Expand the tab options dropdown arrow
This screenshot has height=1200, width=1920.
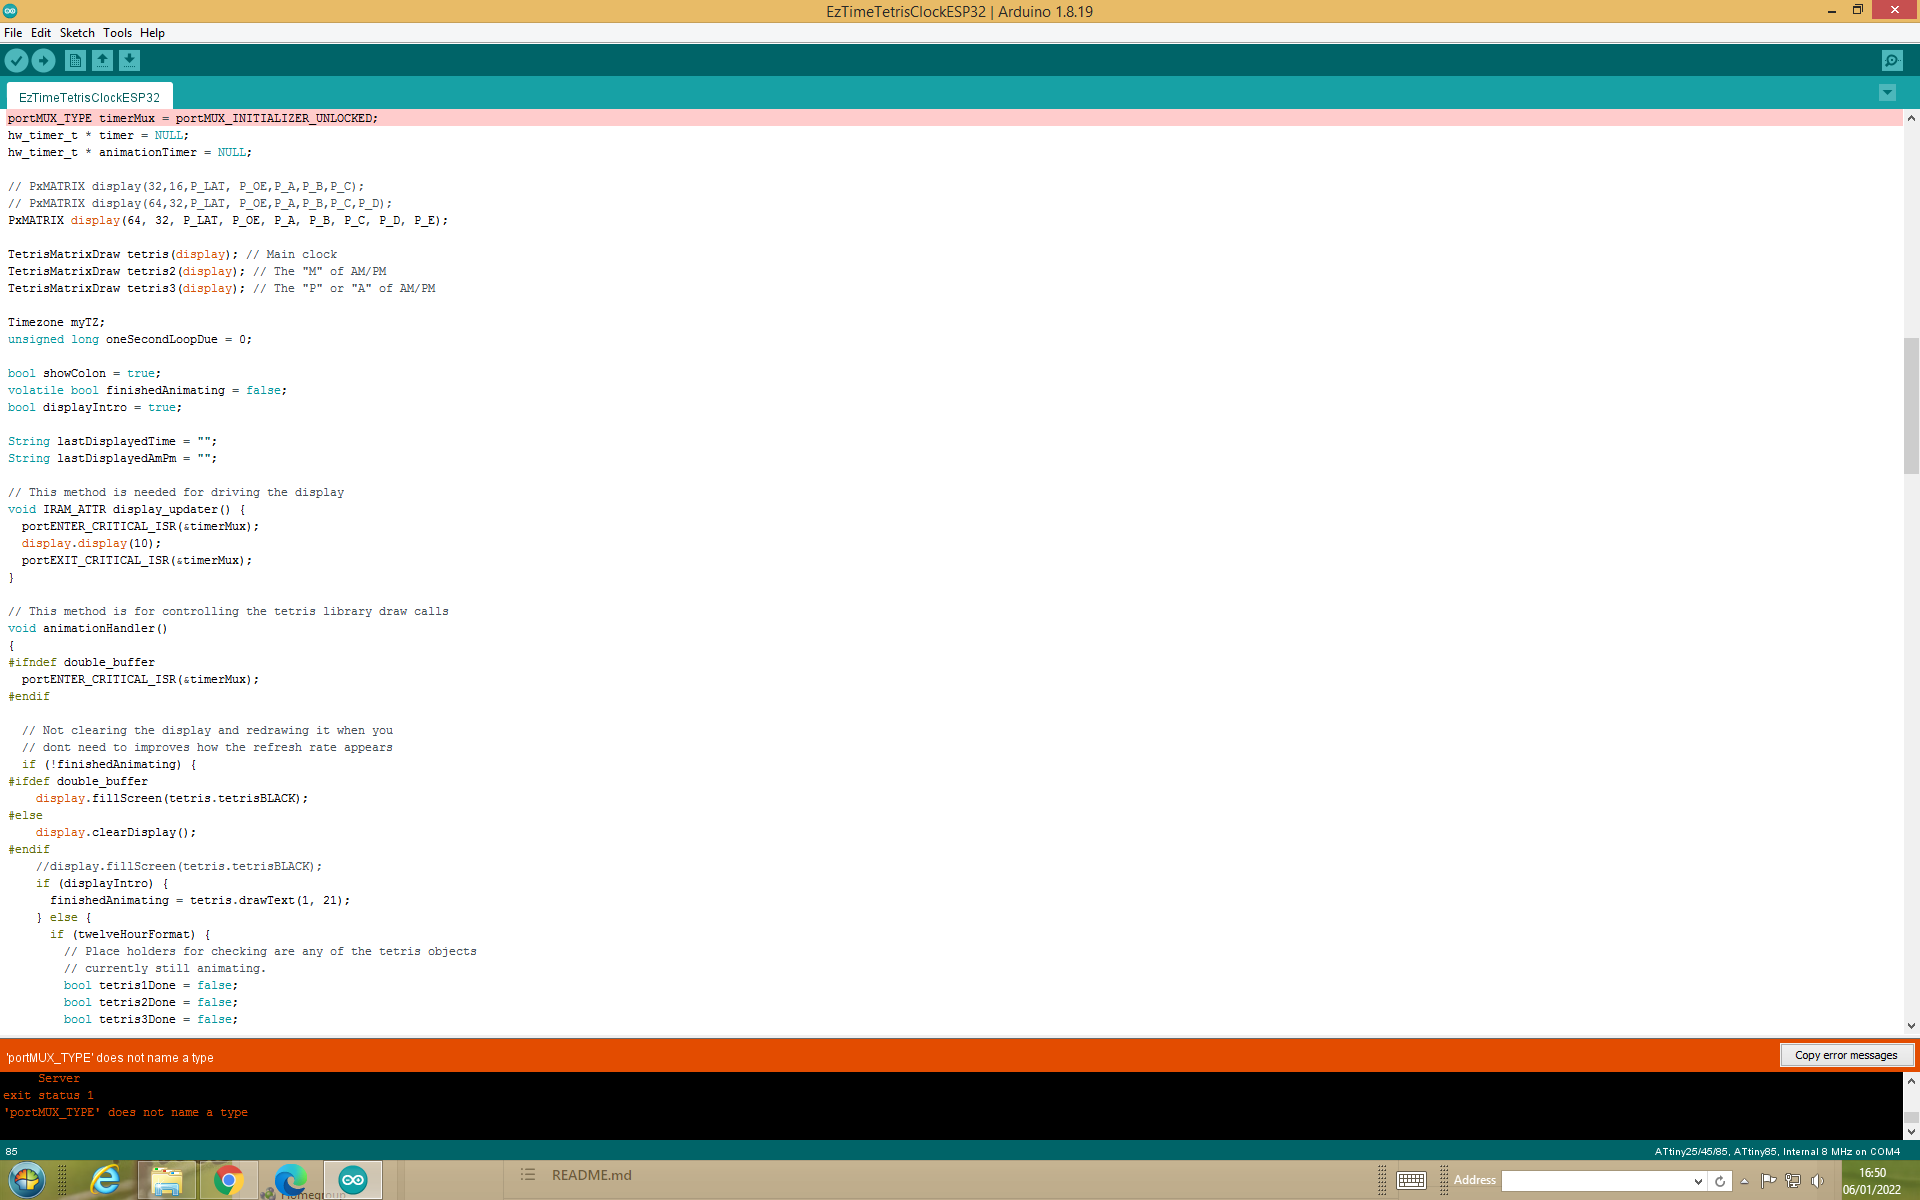pyautogui.click(x=1887, y=93)
